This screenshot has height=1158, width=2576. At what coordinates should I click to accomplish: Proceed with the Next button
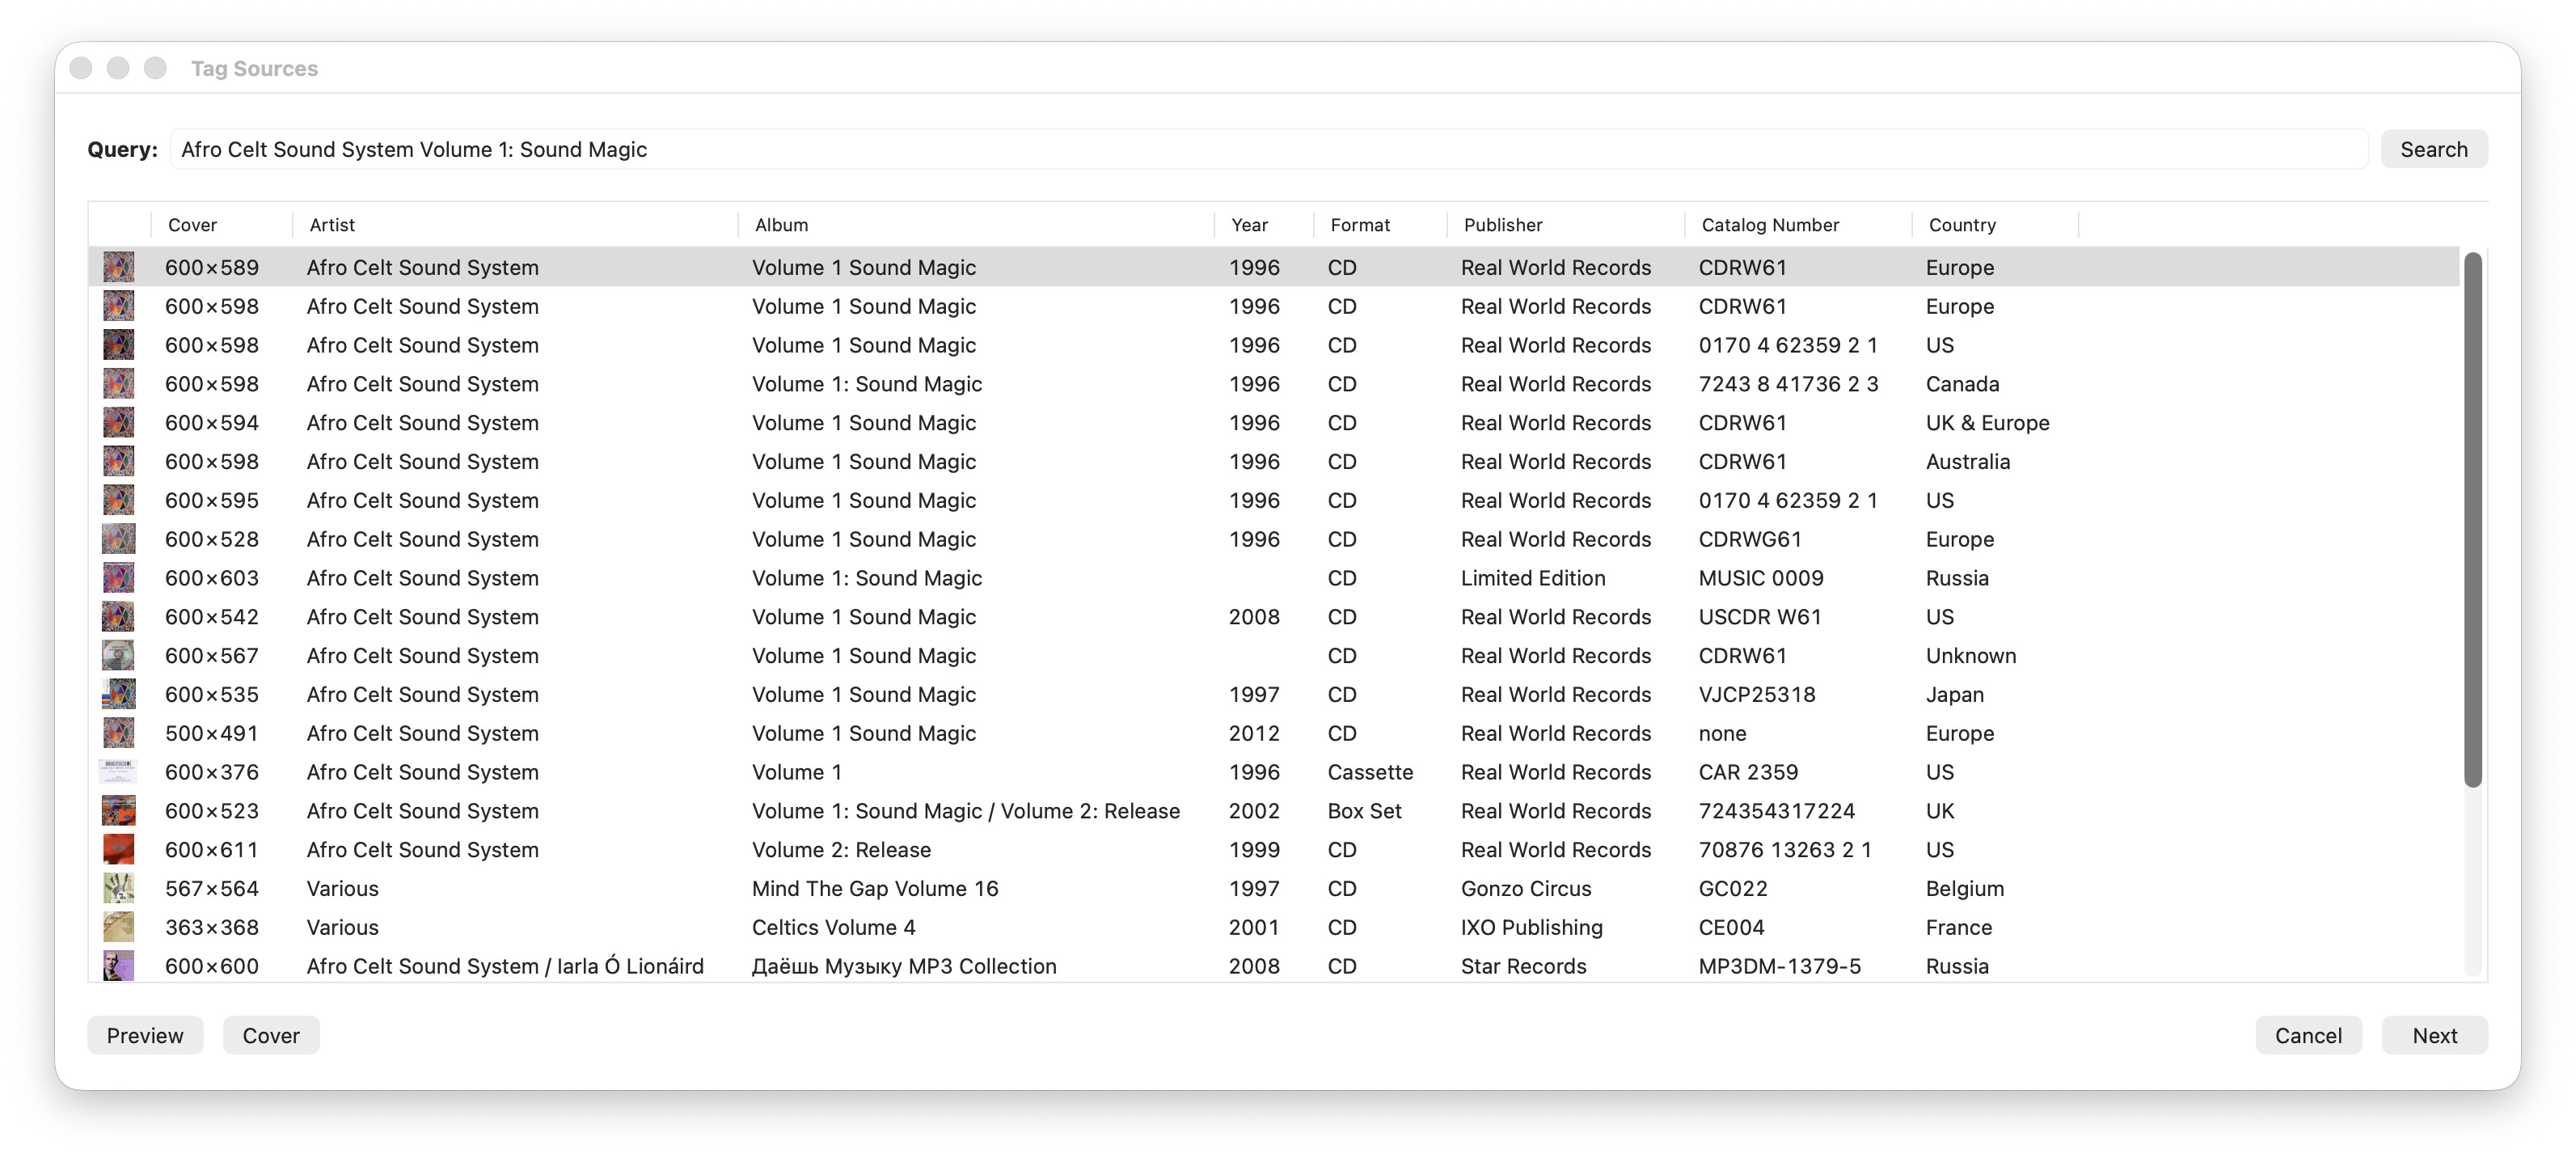tap(2434, 1035)
